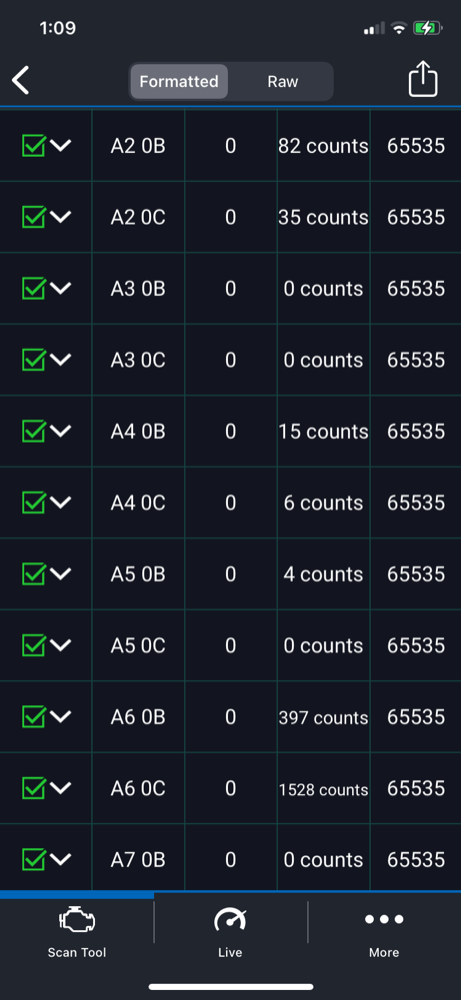This screenshot has width=461, height=1000.
Task: Tap the battery charging status icon
Action: pos(427,28)
